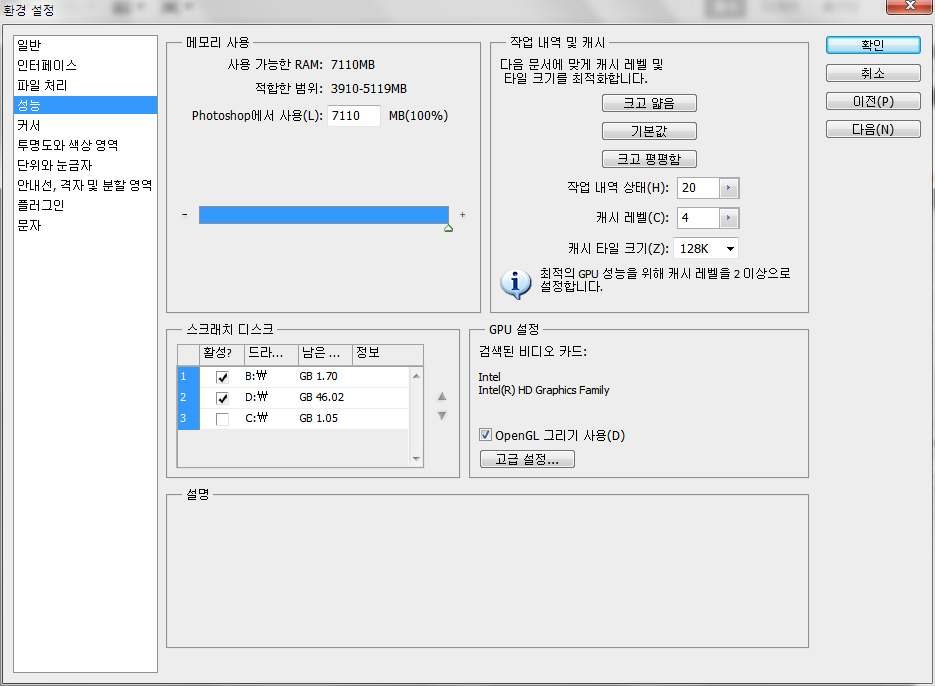
Task: Apply the 기본값 cache preset
Action: point(649,131)
